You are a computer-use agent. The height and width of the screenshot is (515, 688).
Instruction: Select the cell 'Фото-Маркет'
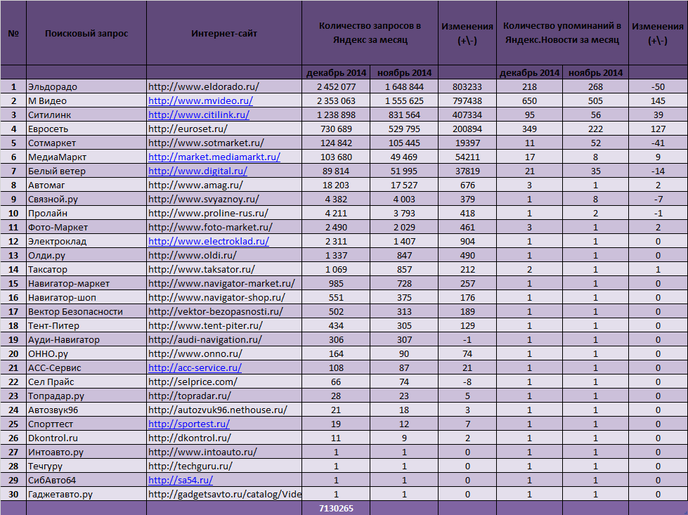point(86,227)
